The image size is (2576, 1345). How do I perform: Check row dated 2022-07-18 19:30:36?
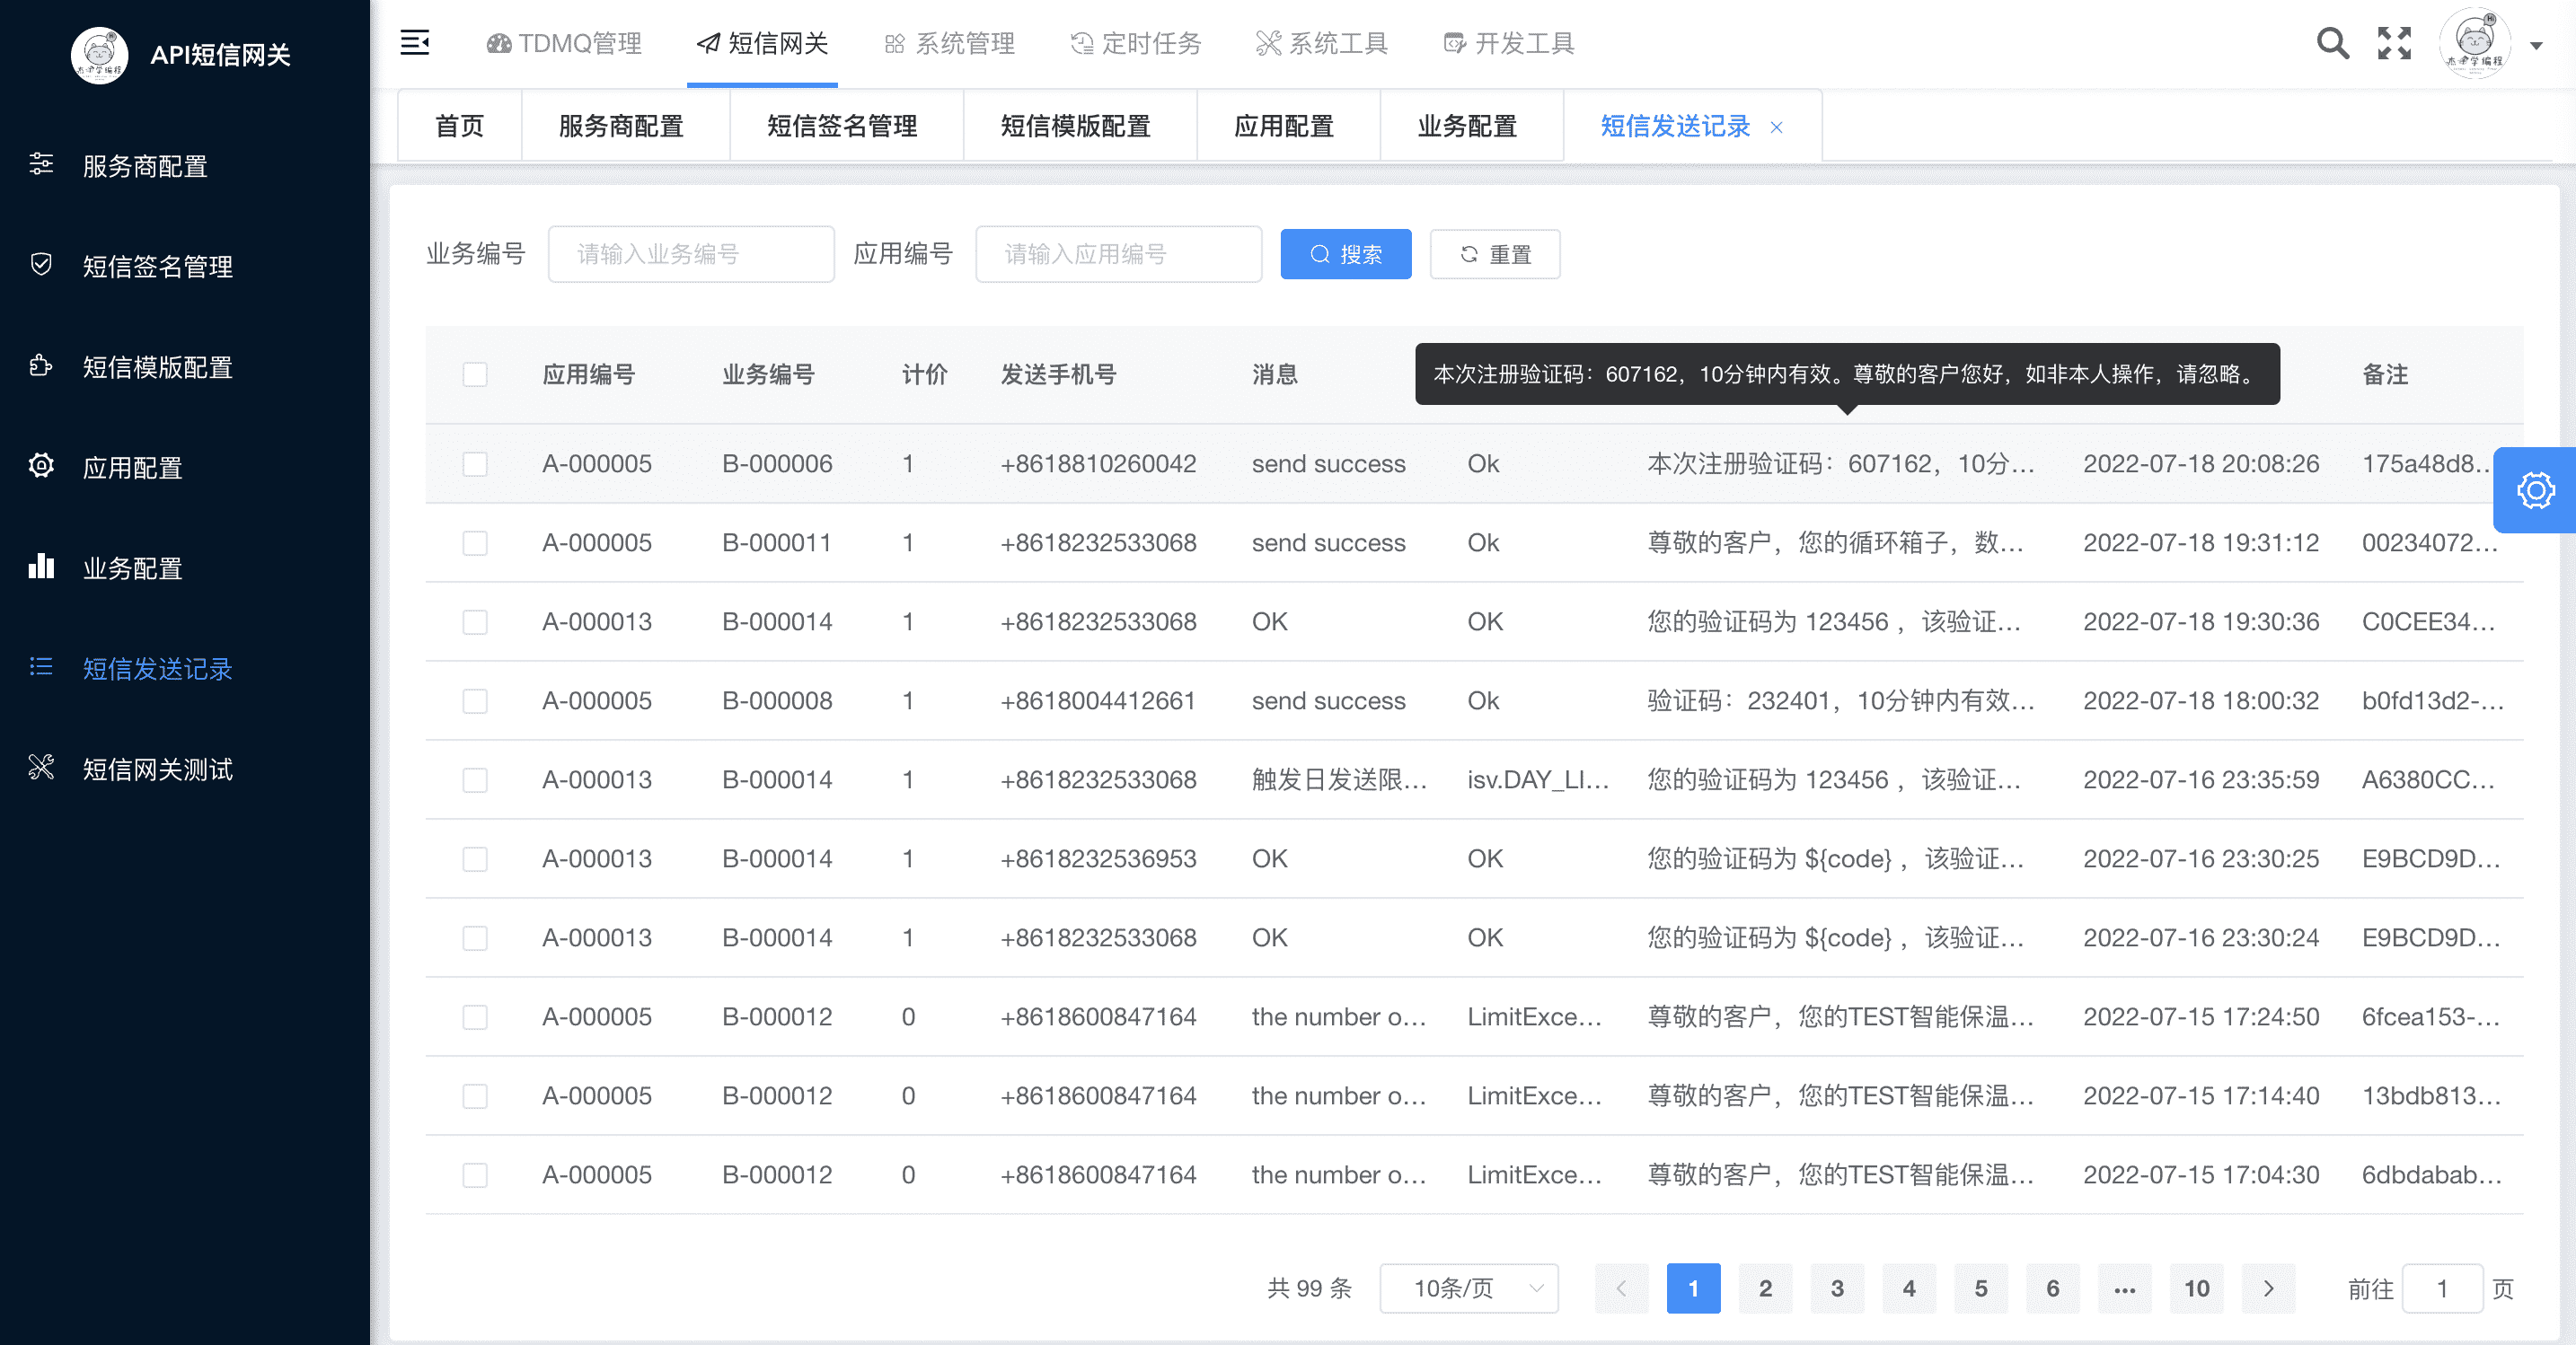point(475,622)
